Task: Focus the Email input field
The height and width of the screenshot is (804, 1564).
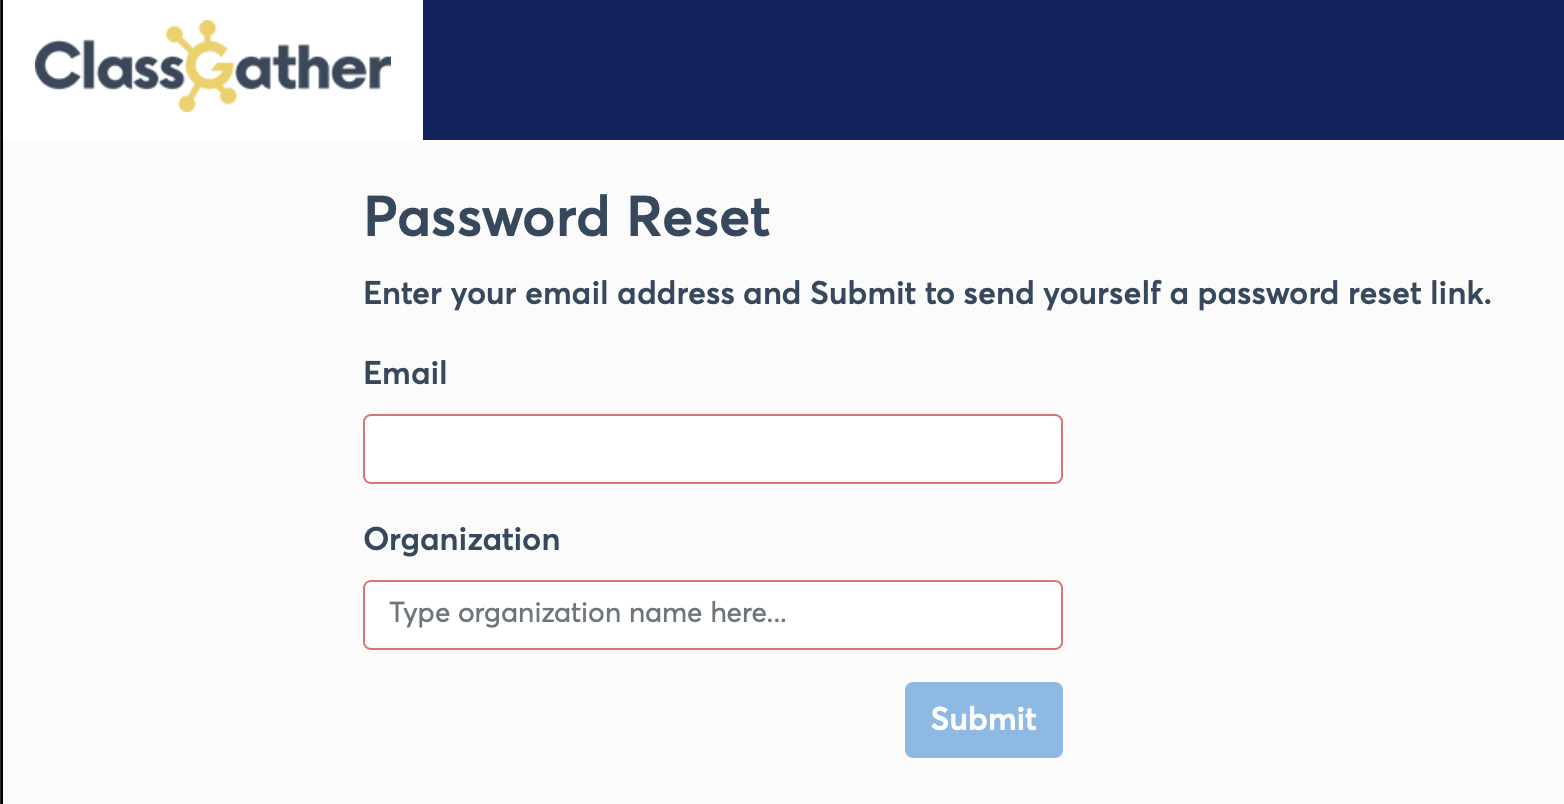Action: (x=712, y=449)
